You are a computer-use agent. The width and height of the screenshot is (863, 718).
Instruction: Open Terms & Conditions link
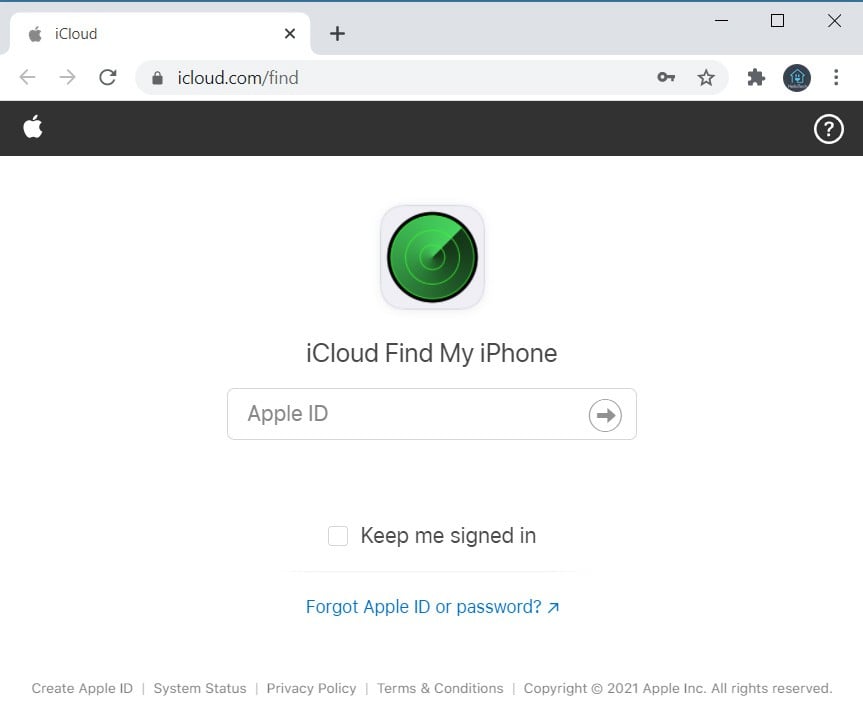point(440,688)
